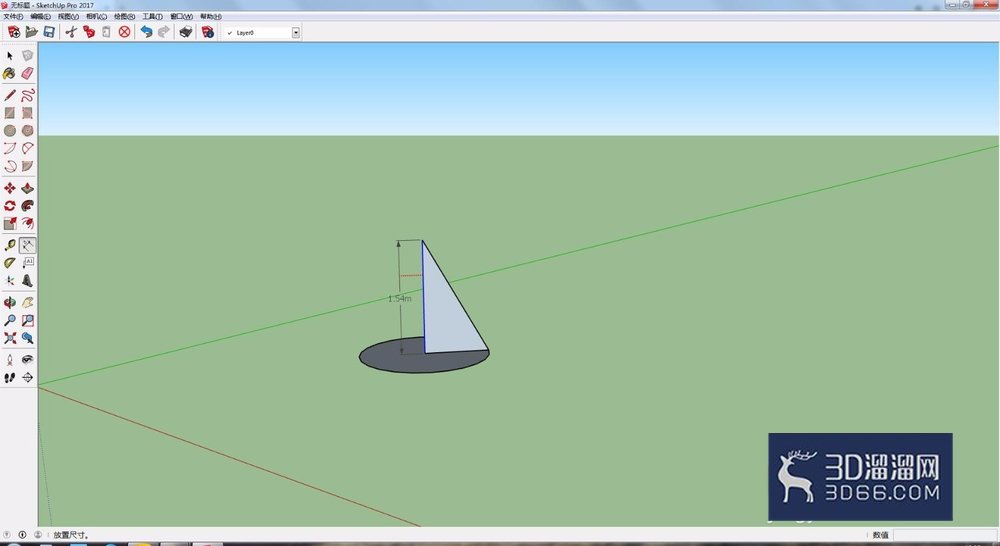Select the Pan hand tool

pos(27,302)
